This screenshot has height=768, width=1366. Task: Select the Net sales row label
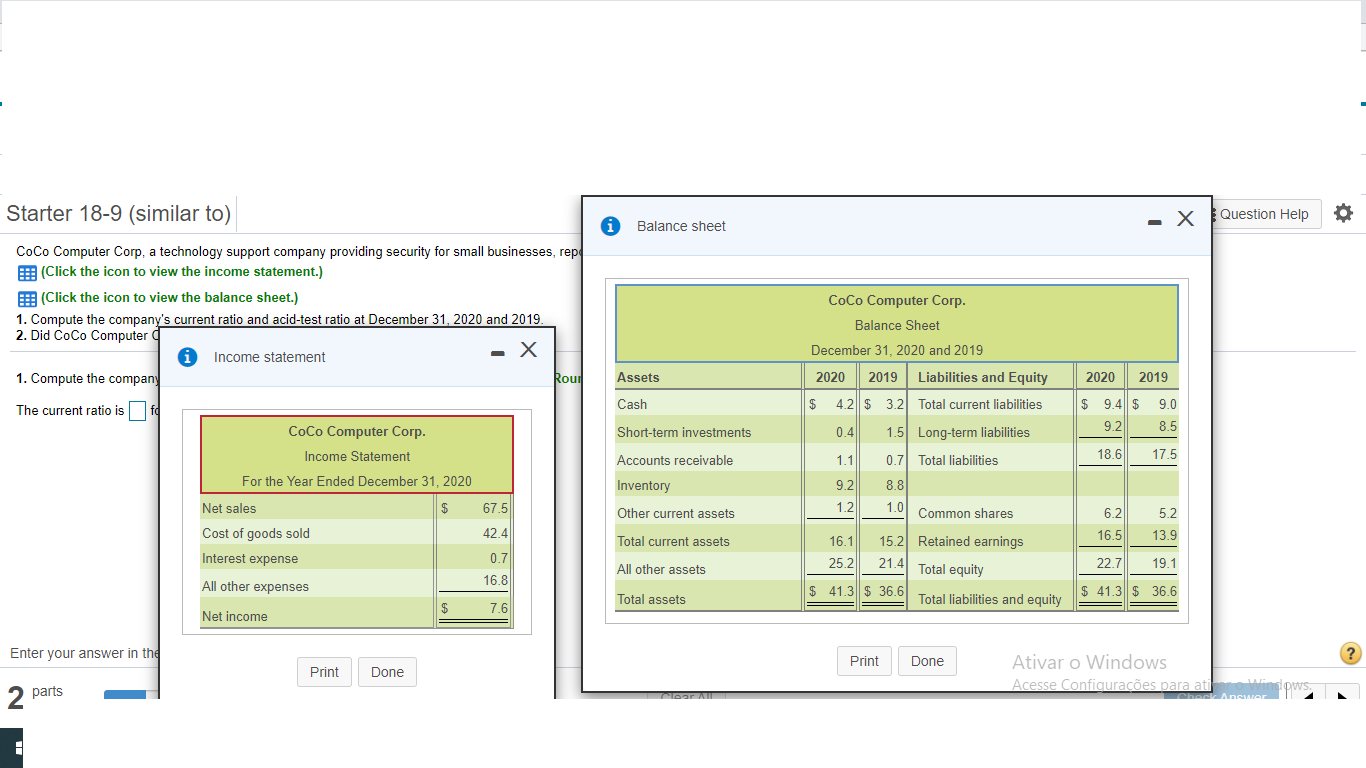pos(229,508)
